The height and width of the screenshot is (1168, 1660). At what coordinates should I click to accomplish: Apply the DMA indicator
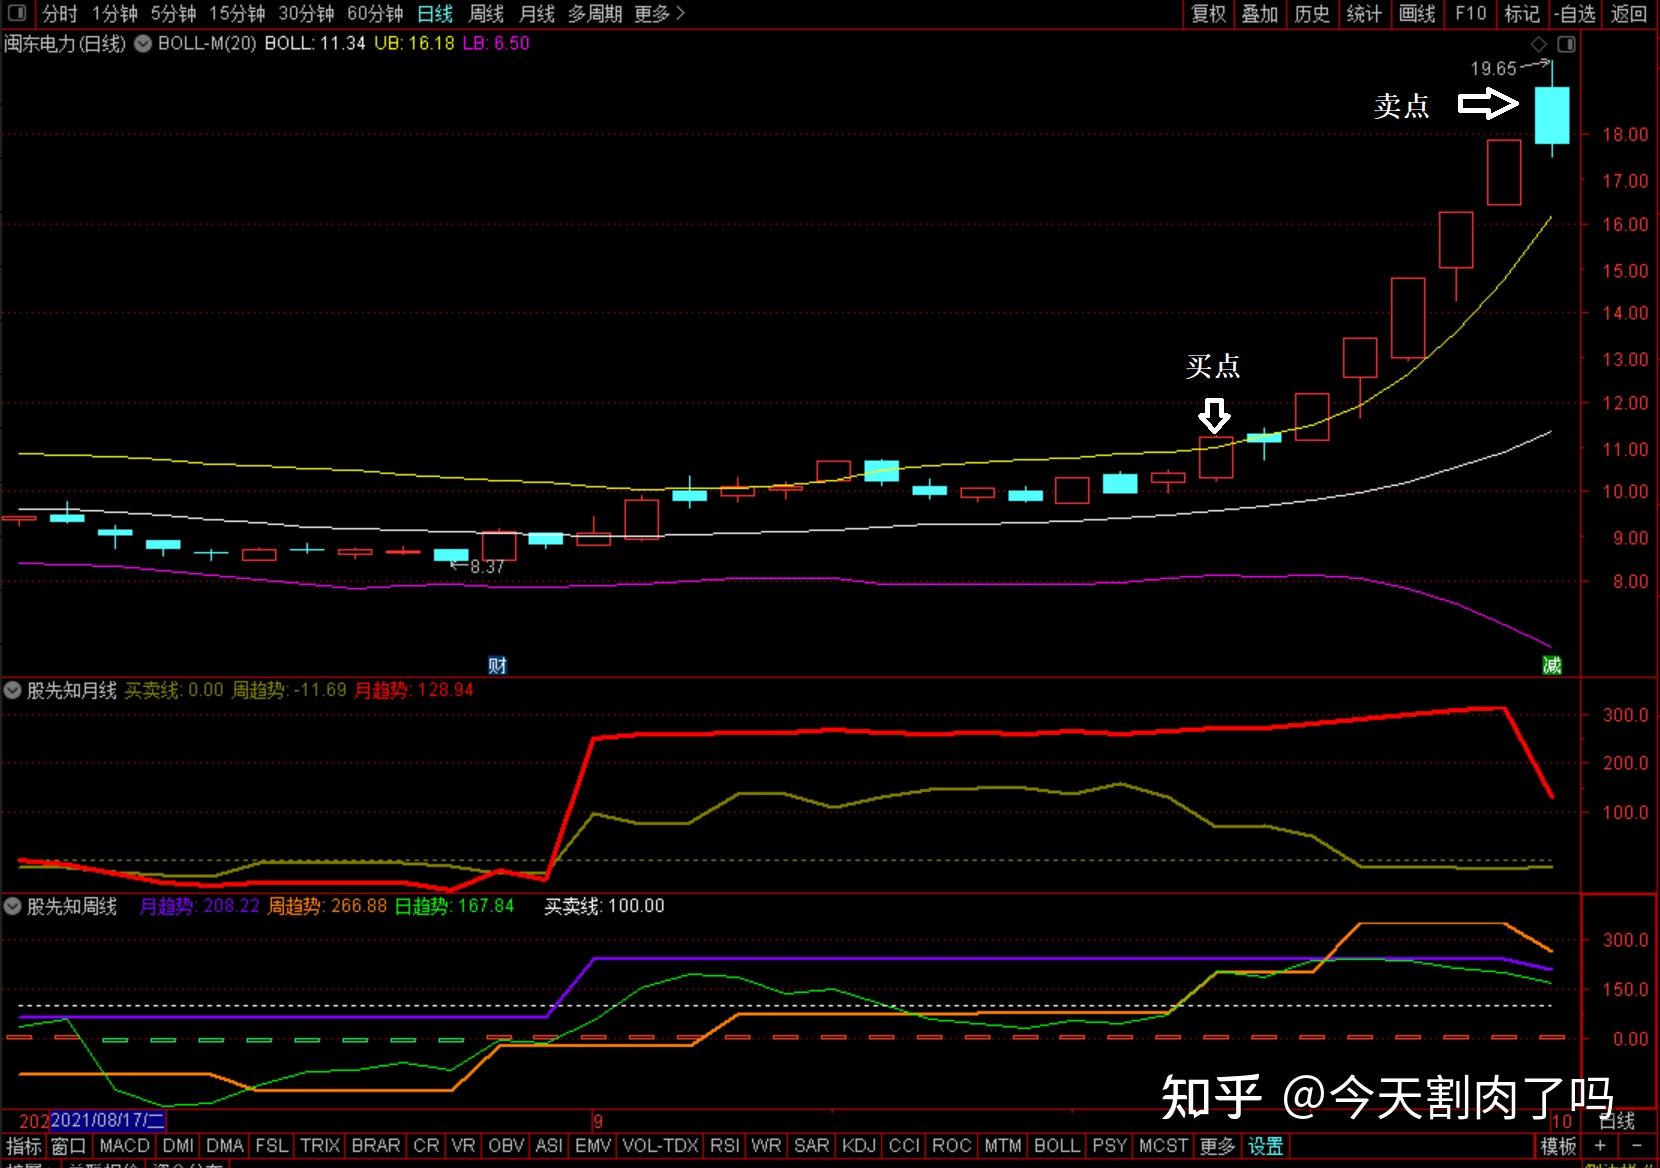coord(225,1146)
